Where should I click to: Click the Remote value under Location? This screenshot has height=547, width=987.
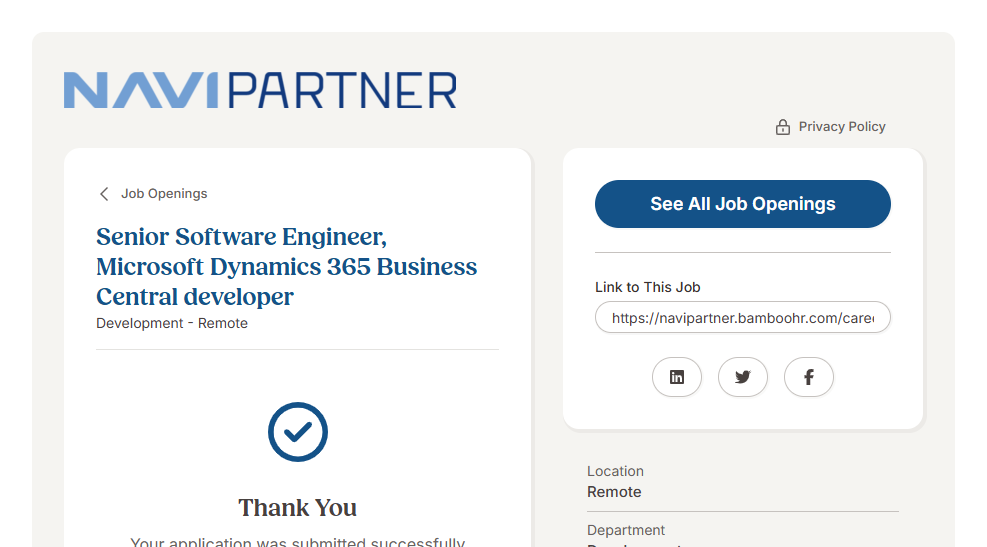click(x=614, y=492)
